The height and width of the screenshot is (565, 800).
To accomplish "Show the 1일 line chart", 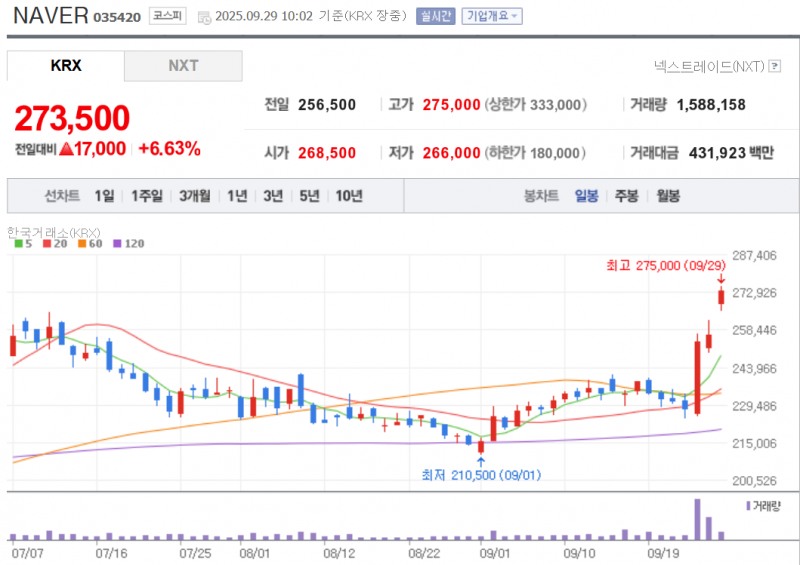I will point(104,196).
